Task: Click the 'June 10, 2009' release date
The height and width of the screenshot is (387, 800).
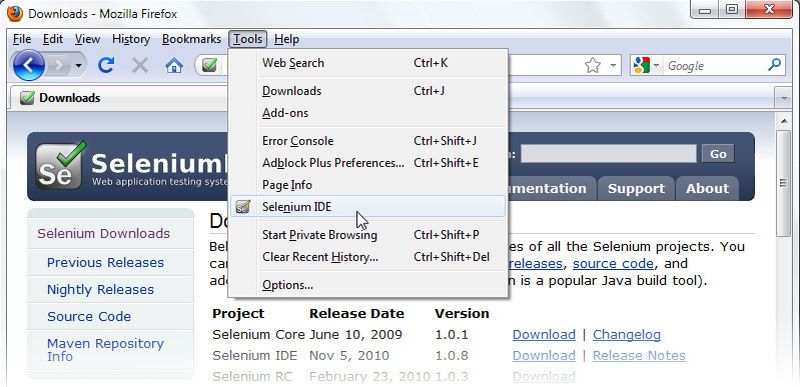Action: [356, 334]
